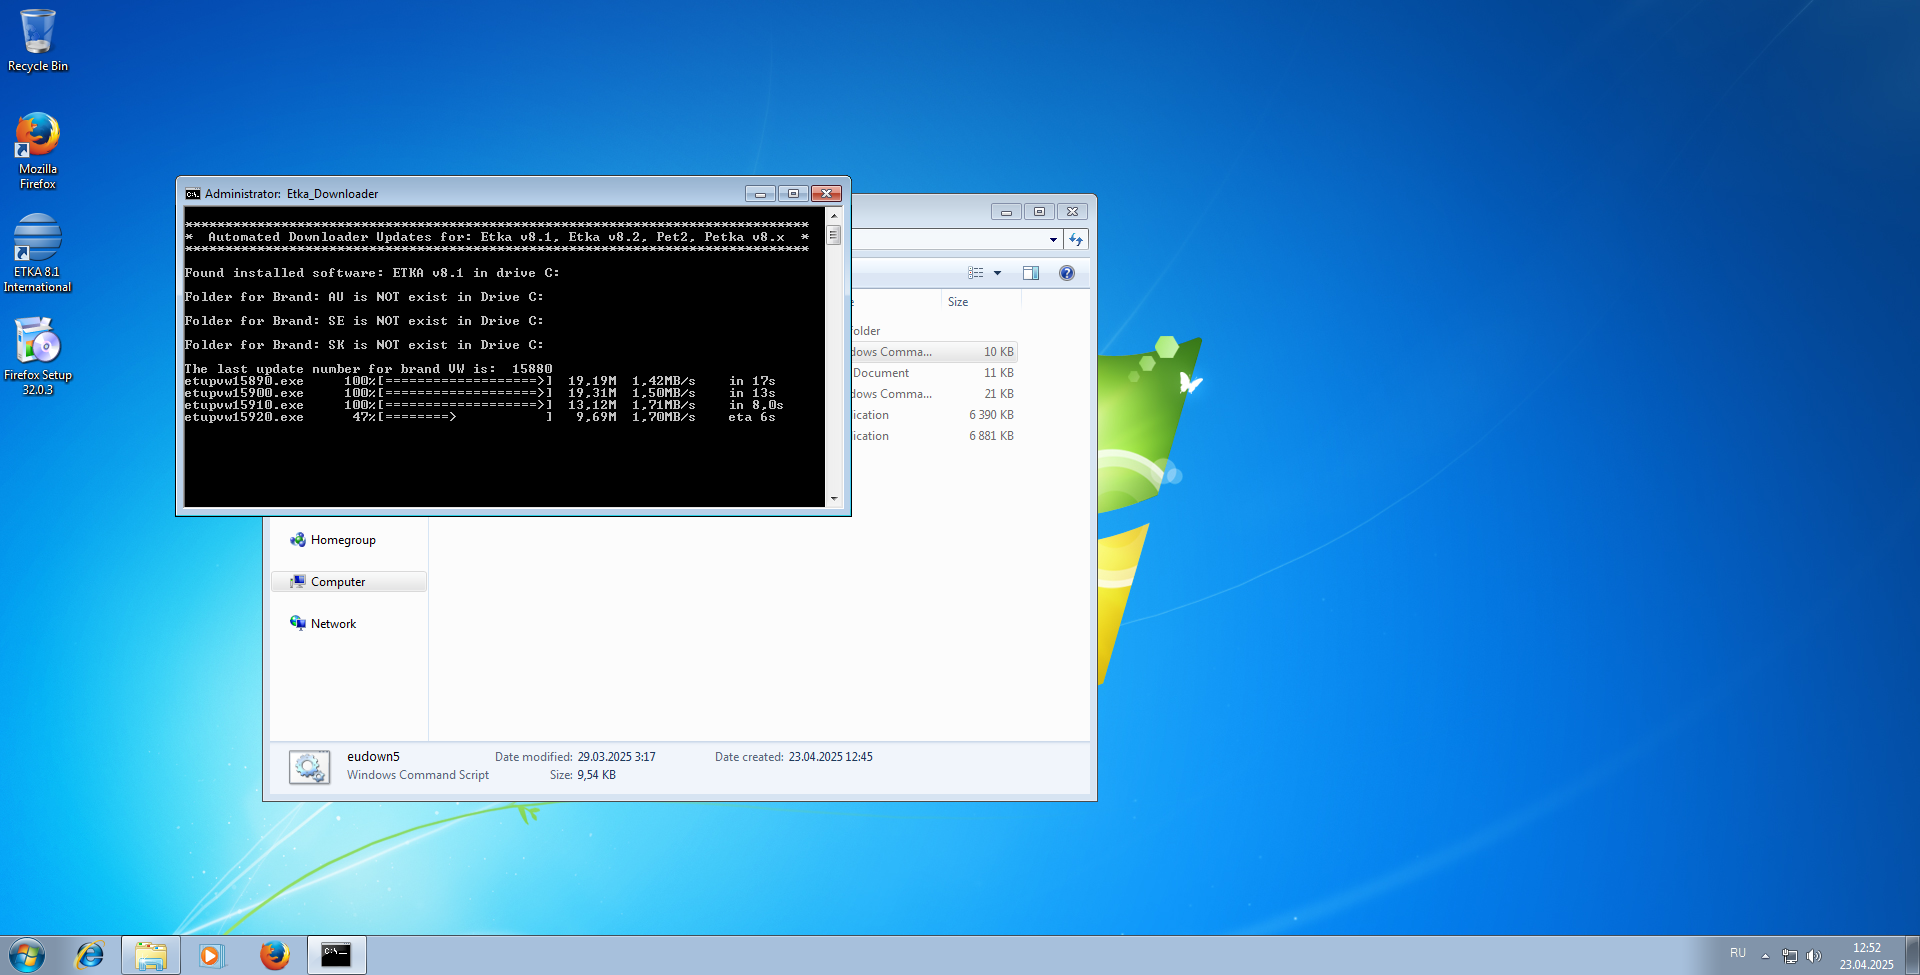The image size is (1920, 975).
Task: Select the application row sized 6 881 KB
Action: point(933,436)
